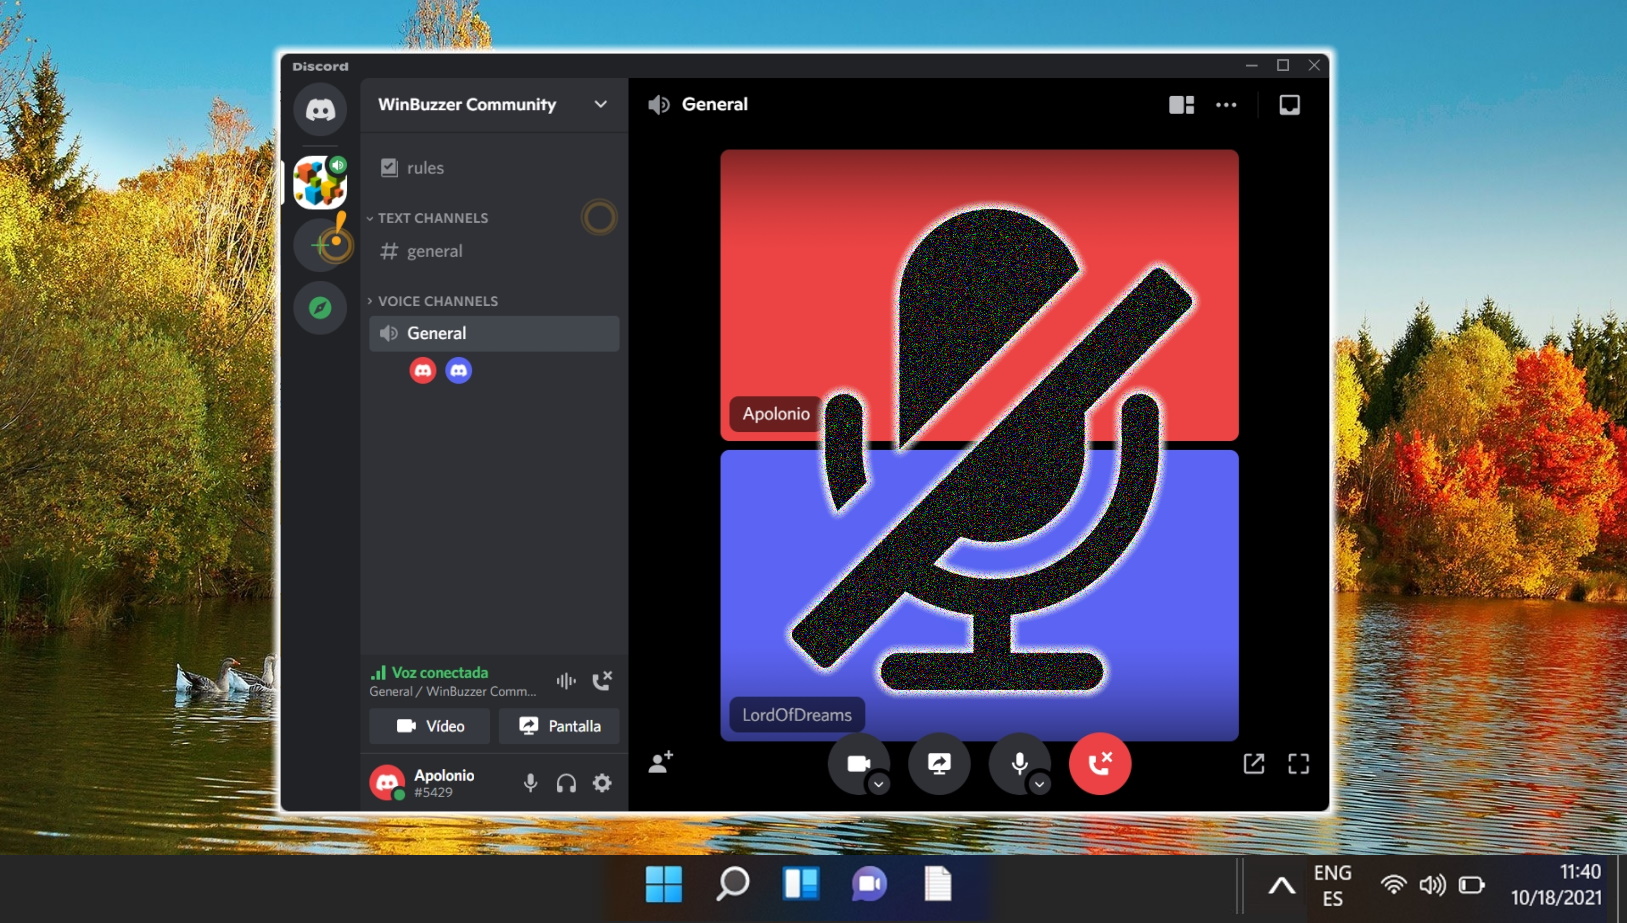Click the red disconnect call button
The height and width of the screenshot is (923, 1627).
(x=1100, y=764)
